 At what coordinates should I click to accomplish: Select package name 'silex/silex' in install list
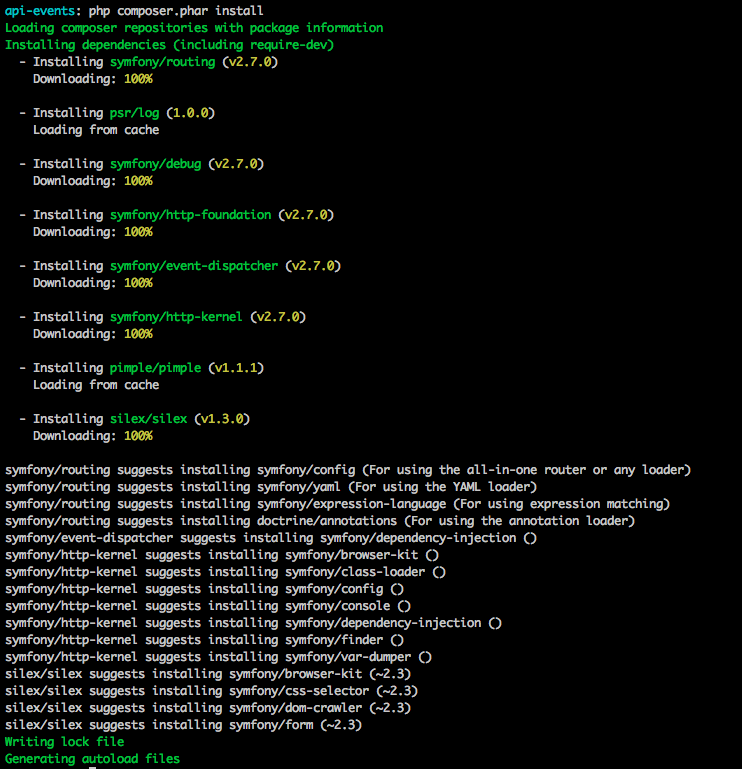point(149,419)
